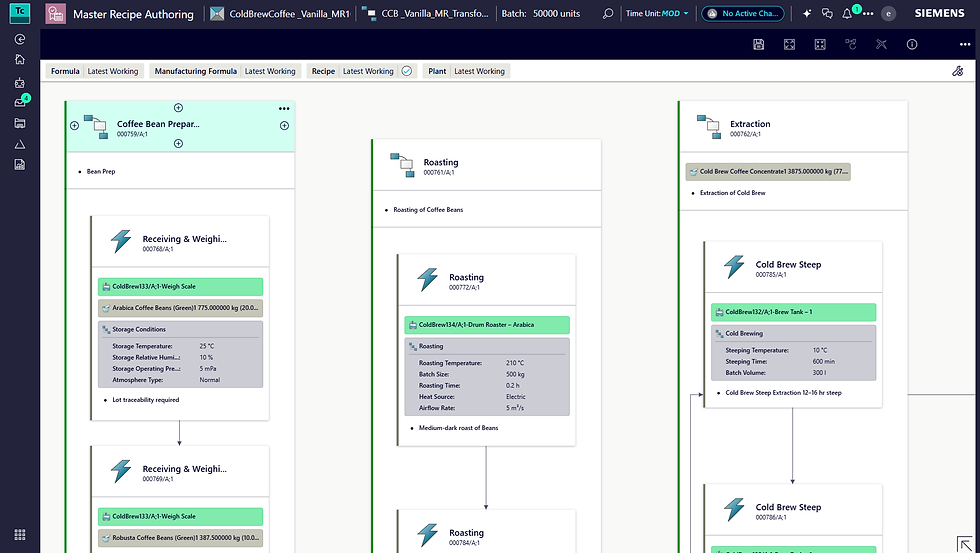Click the Recipe checkmark status toggle
This screenshot has width=980, height=553.
click(x=407, y=71)
